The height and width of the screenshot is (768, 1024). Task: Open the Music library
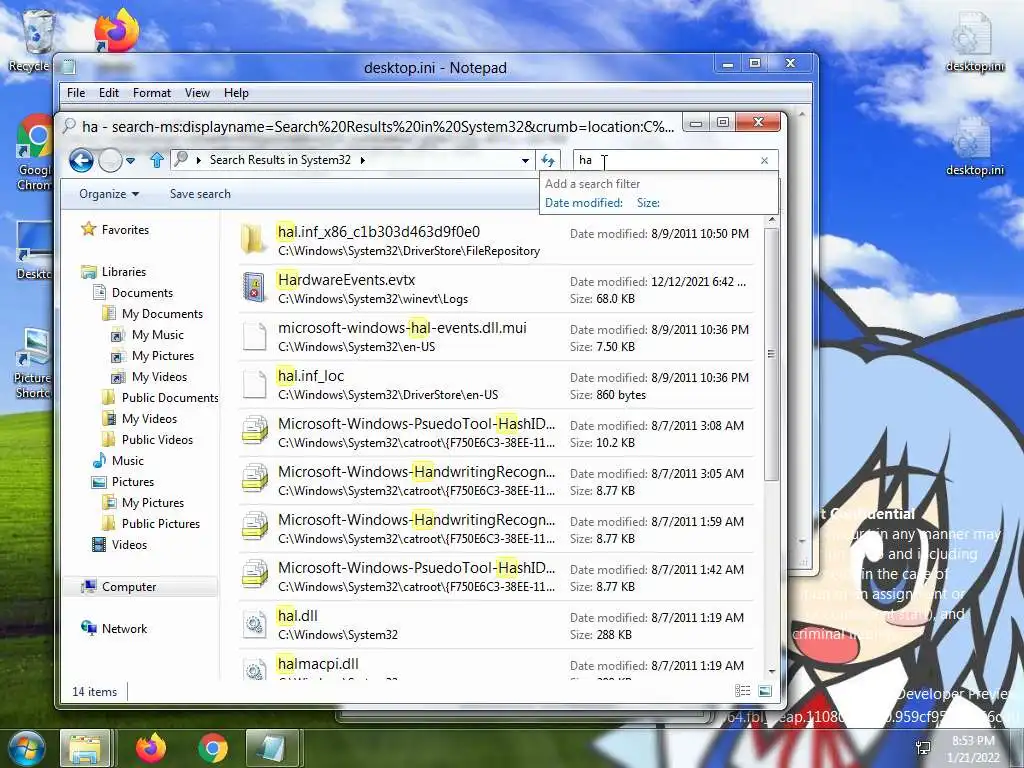coord(118,460)
